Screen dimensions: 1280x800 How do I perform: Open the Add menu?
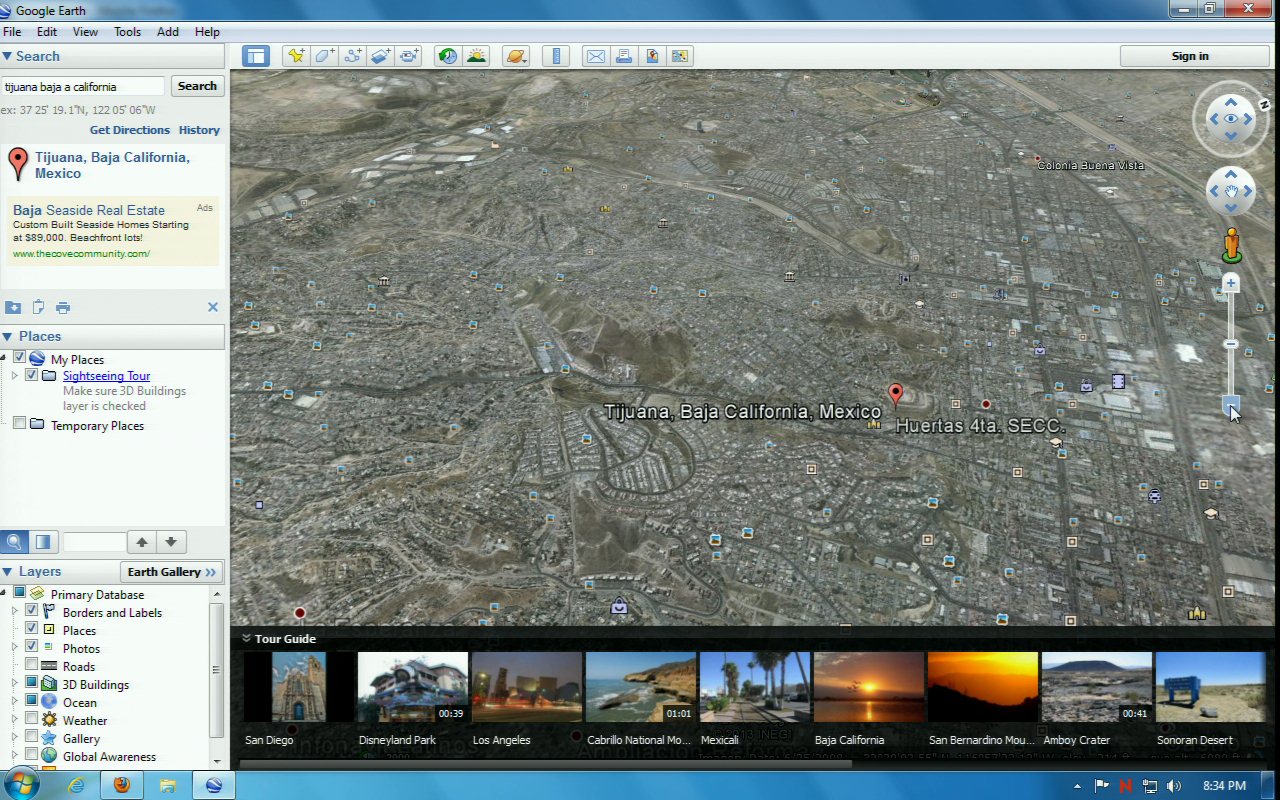pyautogui.click(x=168, y=32)
